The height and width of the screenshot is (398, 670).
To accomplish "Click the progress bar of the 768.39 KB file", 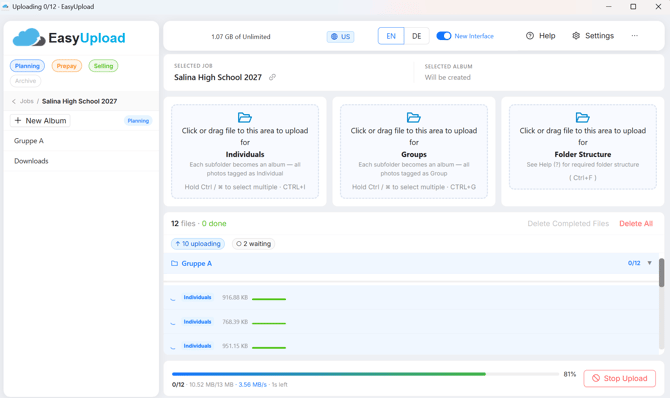I will (x=269, y=324).
